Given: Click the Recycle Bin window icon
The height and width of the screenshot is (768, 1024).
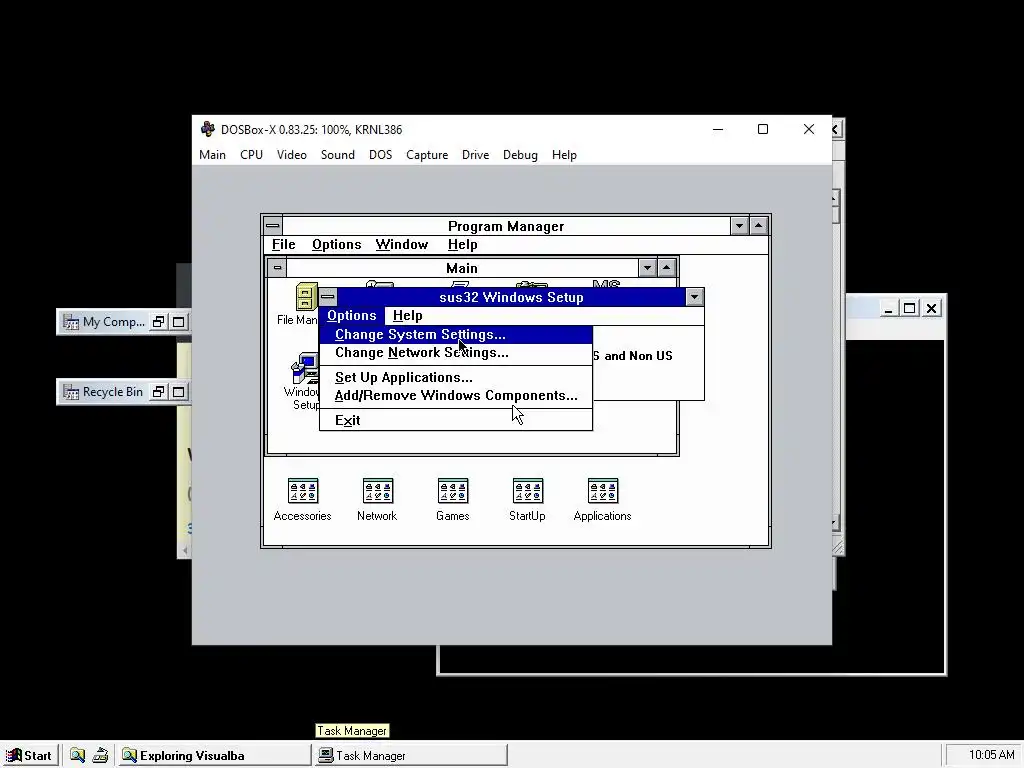Looking at the screenshot, I should pyautogui.click(x=71, y=392).
